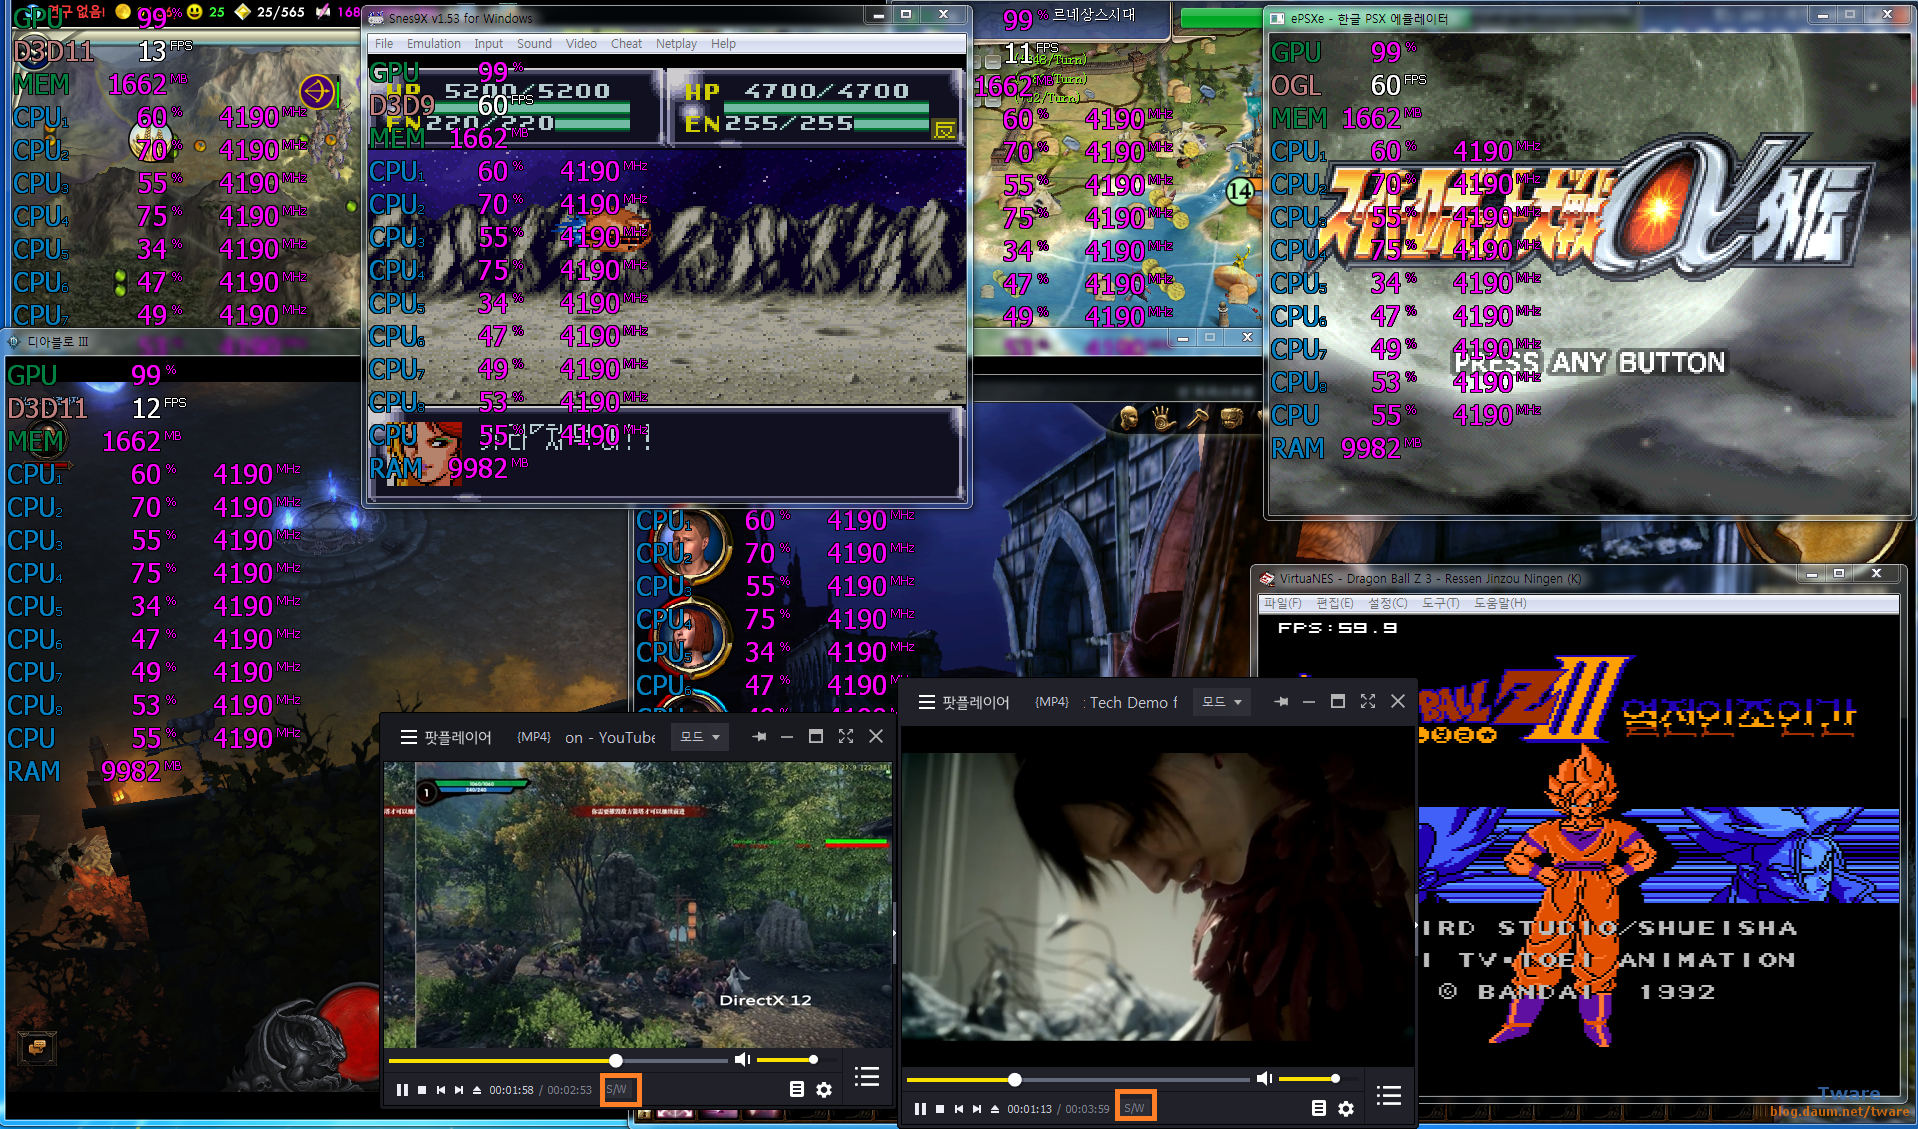Click the fist icon in Diablo III
The width and height of the screenshot is (1918, 1129).
pos(1231,418)
